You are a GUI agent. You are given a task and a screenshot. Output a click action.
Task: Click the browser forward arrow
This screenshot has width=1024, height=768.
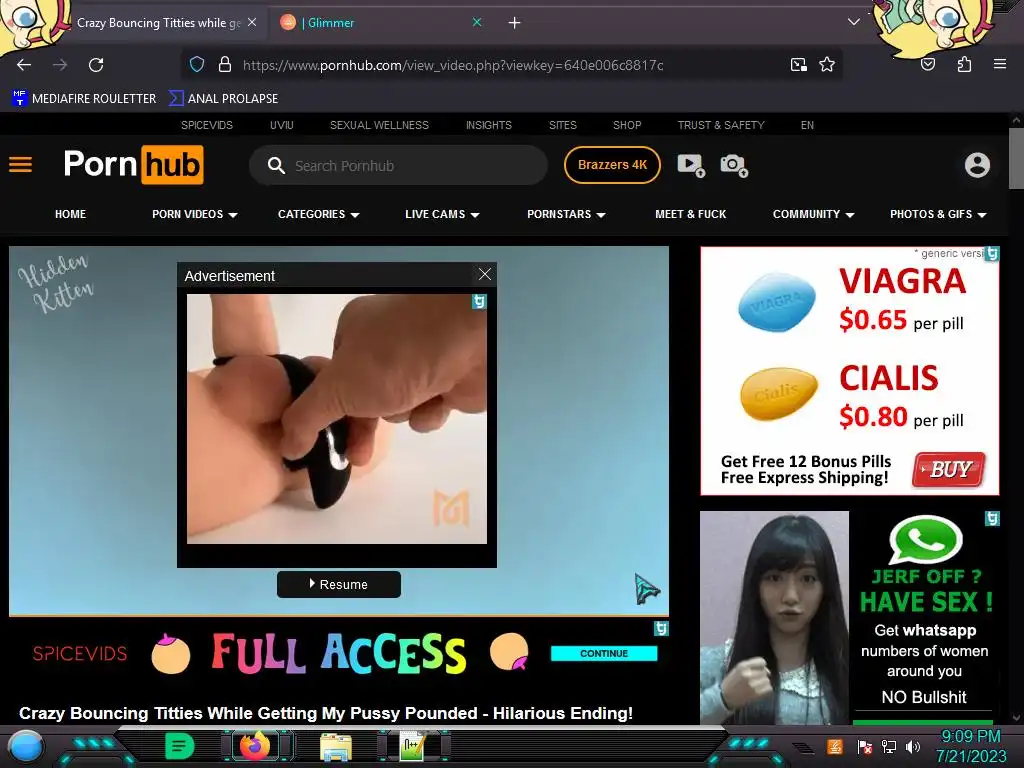point(60,65)
